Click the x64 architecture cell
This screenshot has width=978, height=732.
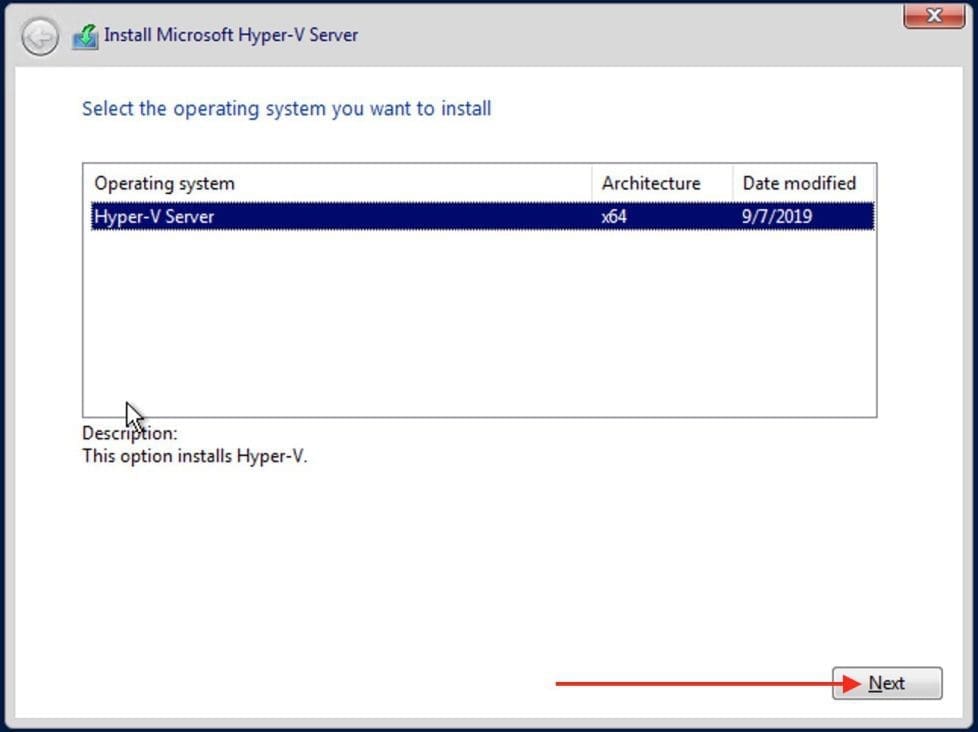click(x=614, y=216)
